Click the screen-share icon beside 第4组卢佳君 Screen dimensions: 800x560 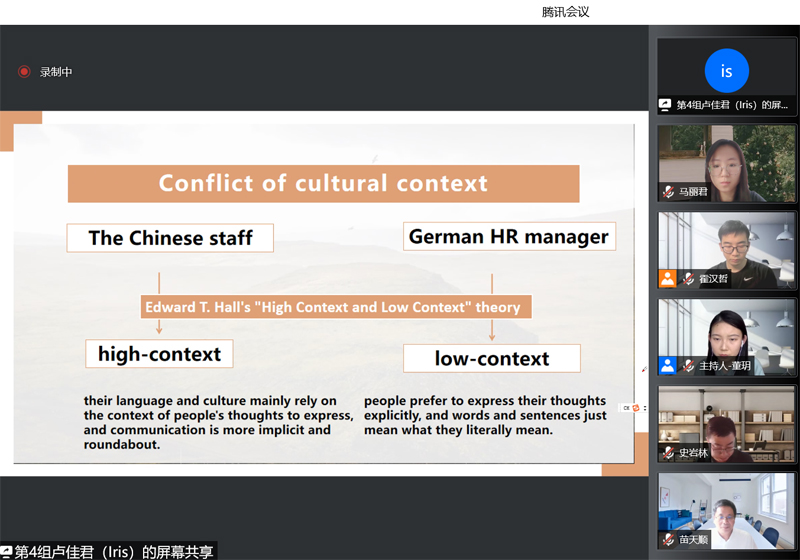click(x=665, y=105)
